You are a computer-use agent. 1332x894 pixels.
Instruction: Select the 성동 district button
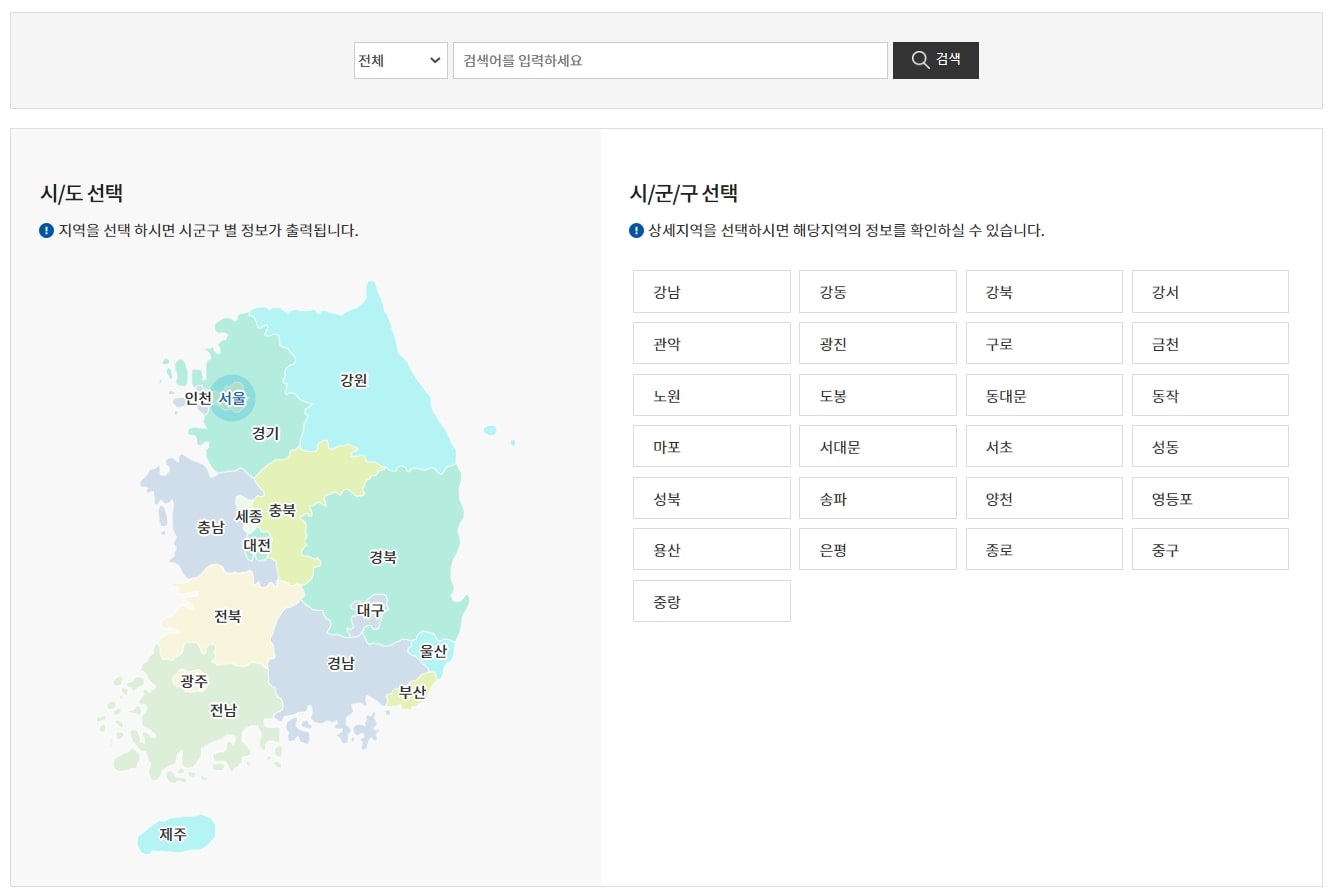(1210, 446)
